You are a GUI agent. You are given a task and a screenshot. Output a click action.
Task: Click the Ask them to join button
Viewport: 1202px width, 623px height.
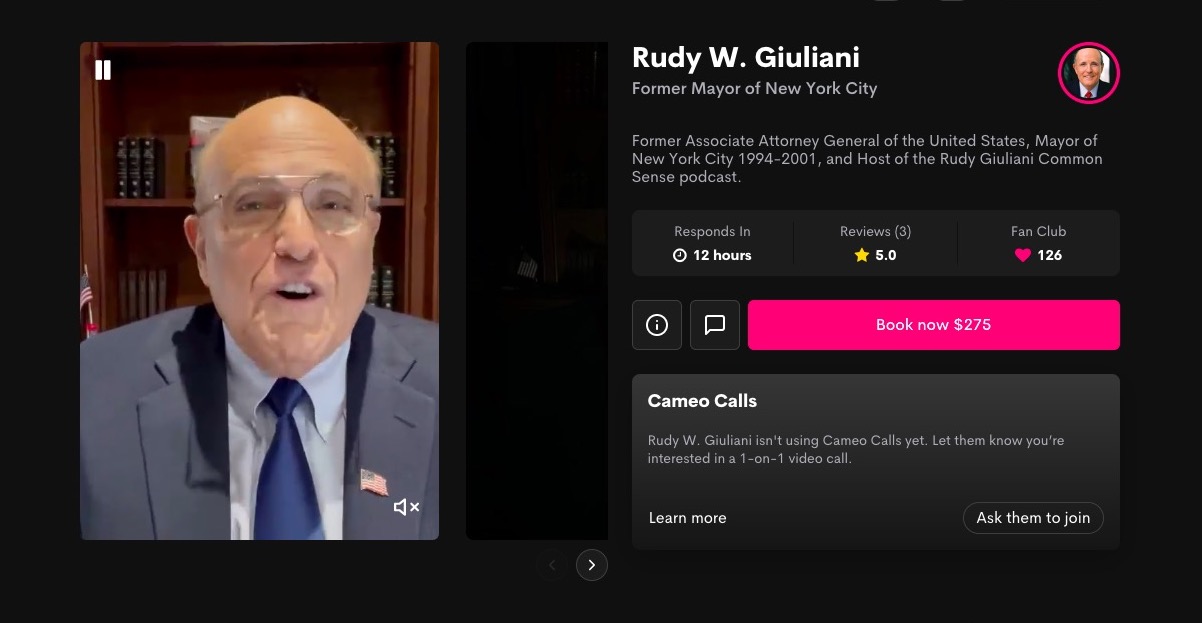tap(1033, 518)
